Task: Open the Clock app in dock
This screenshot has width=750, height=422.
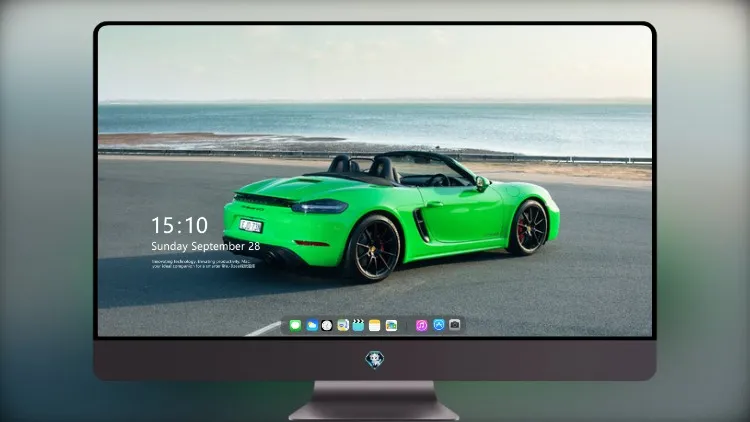Action: (327, 325)
